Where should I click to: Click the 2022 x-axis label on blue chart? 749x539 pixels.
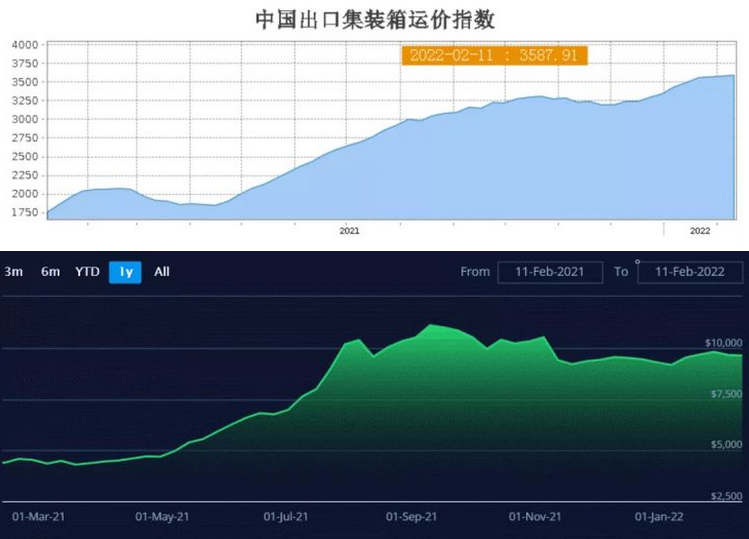point(700,231)
